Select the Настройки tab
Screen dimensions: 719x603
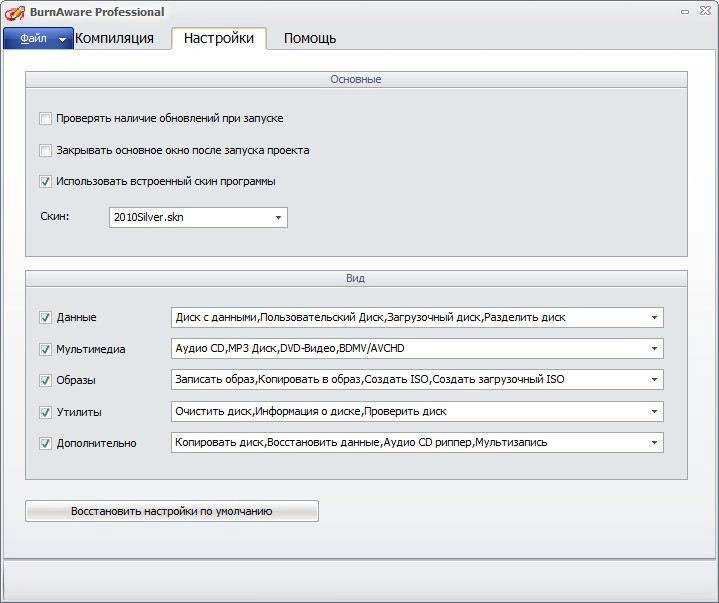click(219, 38)
